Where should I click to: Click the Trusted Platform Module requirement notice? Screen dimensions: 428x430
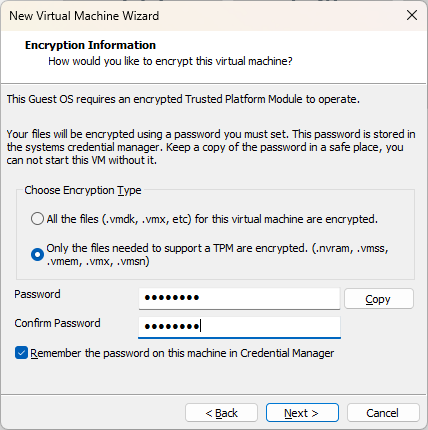pyautogui.click(x=183, y=99)
